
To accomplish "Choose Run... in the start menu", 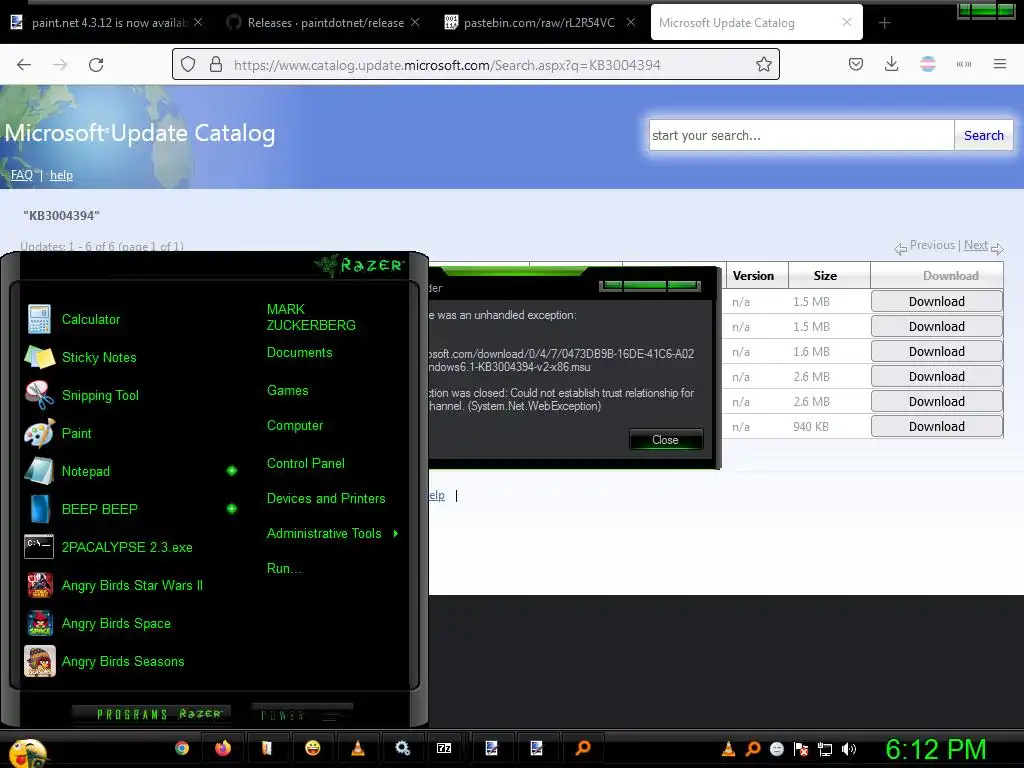I will click(x=283, y=569).
